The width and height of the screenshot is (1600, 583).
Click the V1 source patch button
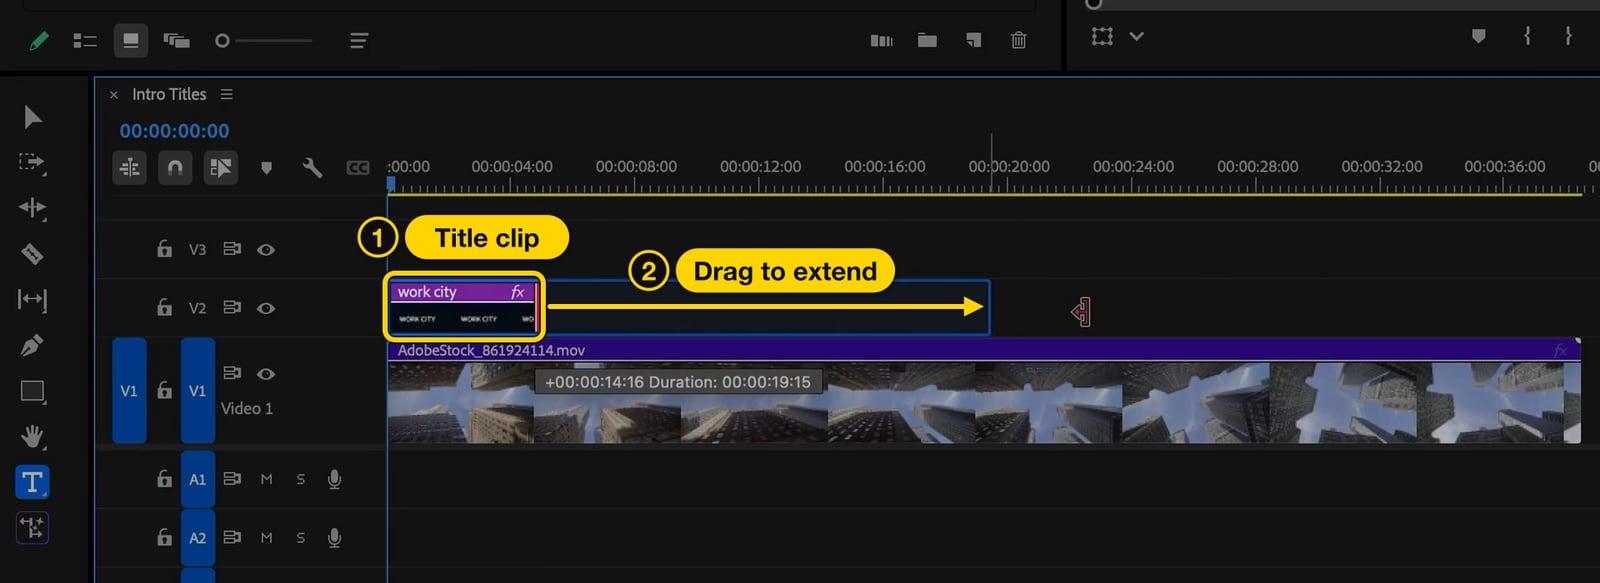129,390
